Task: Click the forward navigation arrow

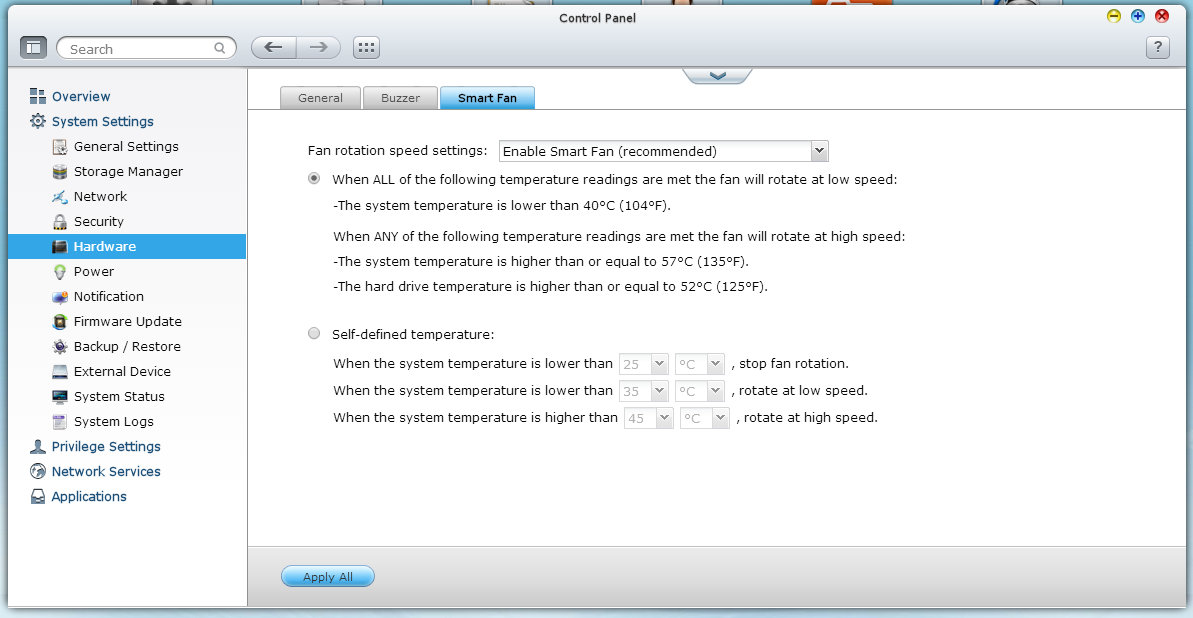Action: (x=318, y=48)
